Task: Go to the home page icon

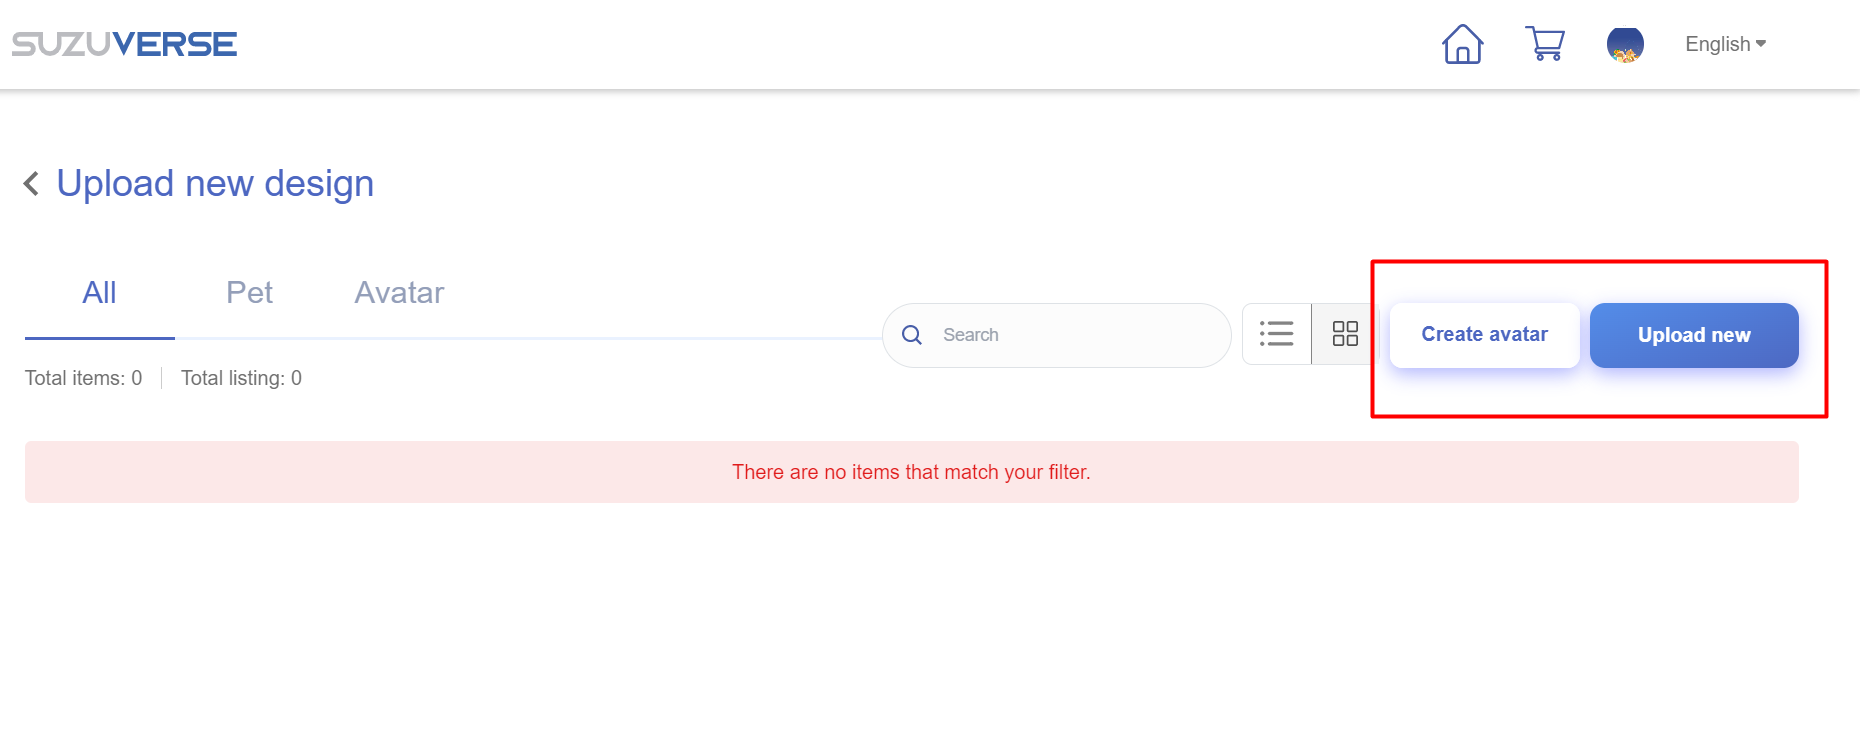Action: [x=1462, y=44]
